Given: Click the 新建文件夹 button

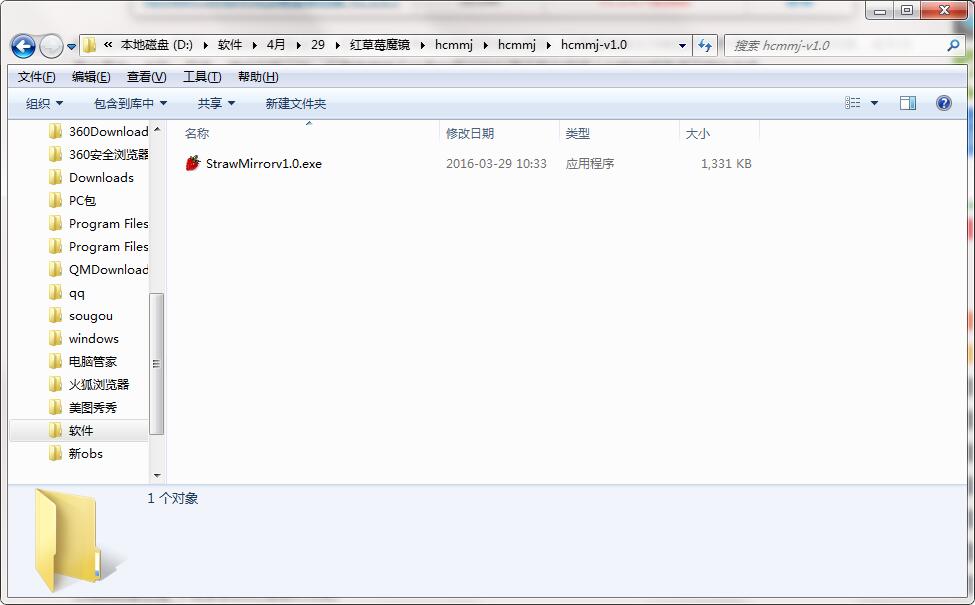Looking at the screenshot, I should (x=295, y=103).
